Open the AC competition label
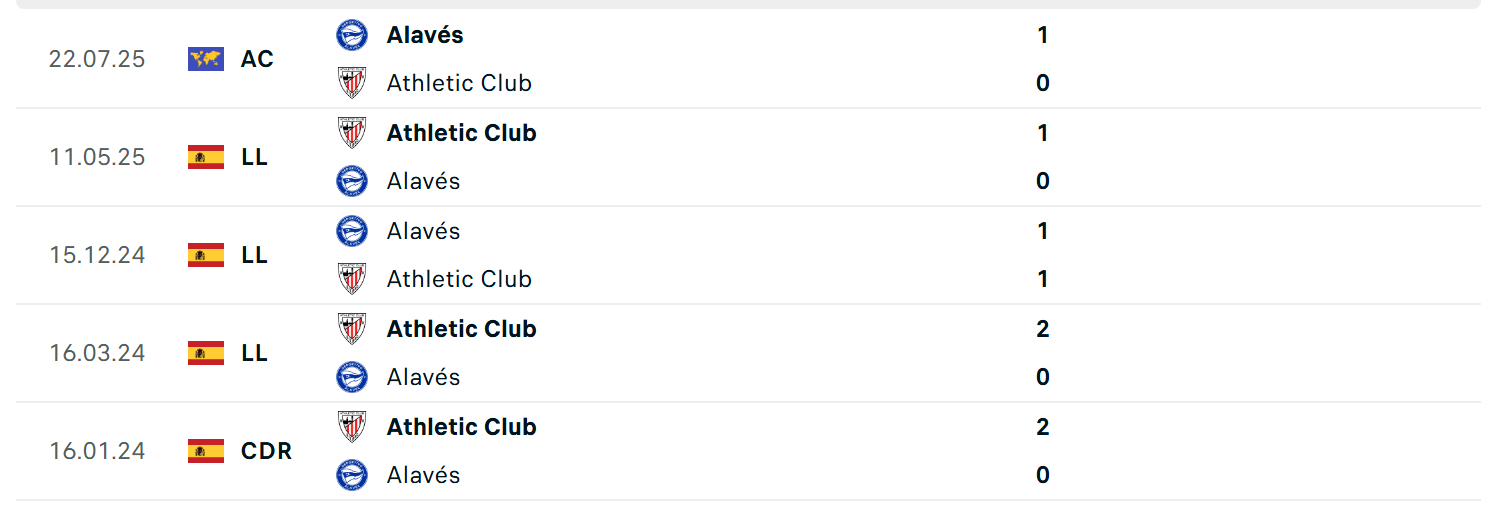Screen dimensions: 1499x510 pyautogui.click(x=257, y=59)
